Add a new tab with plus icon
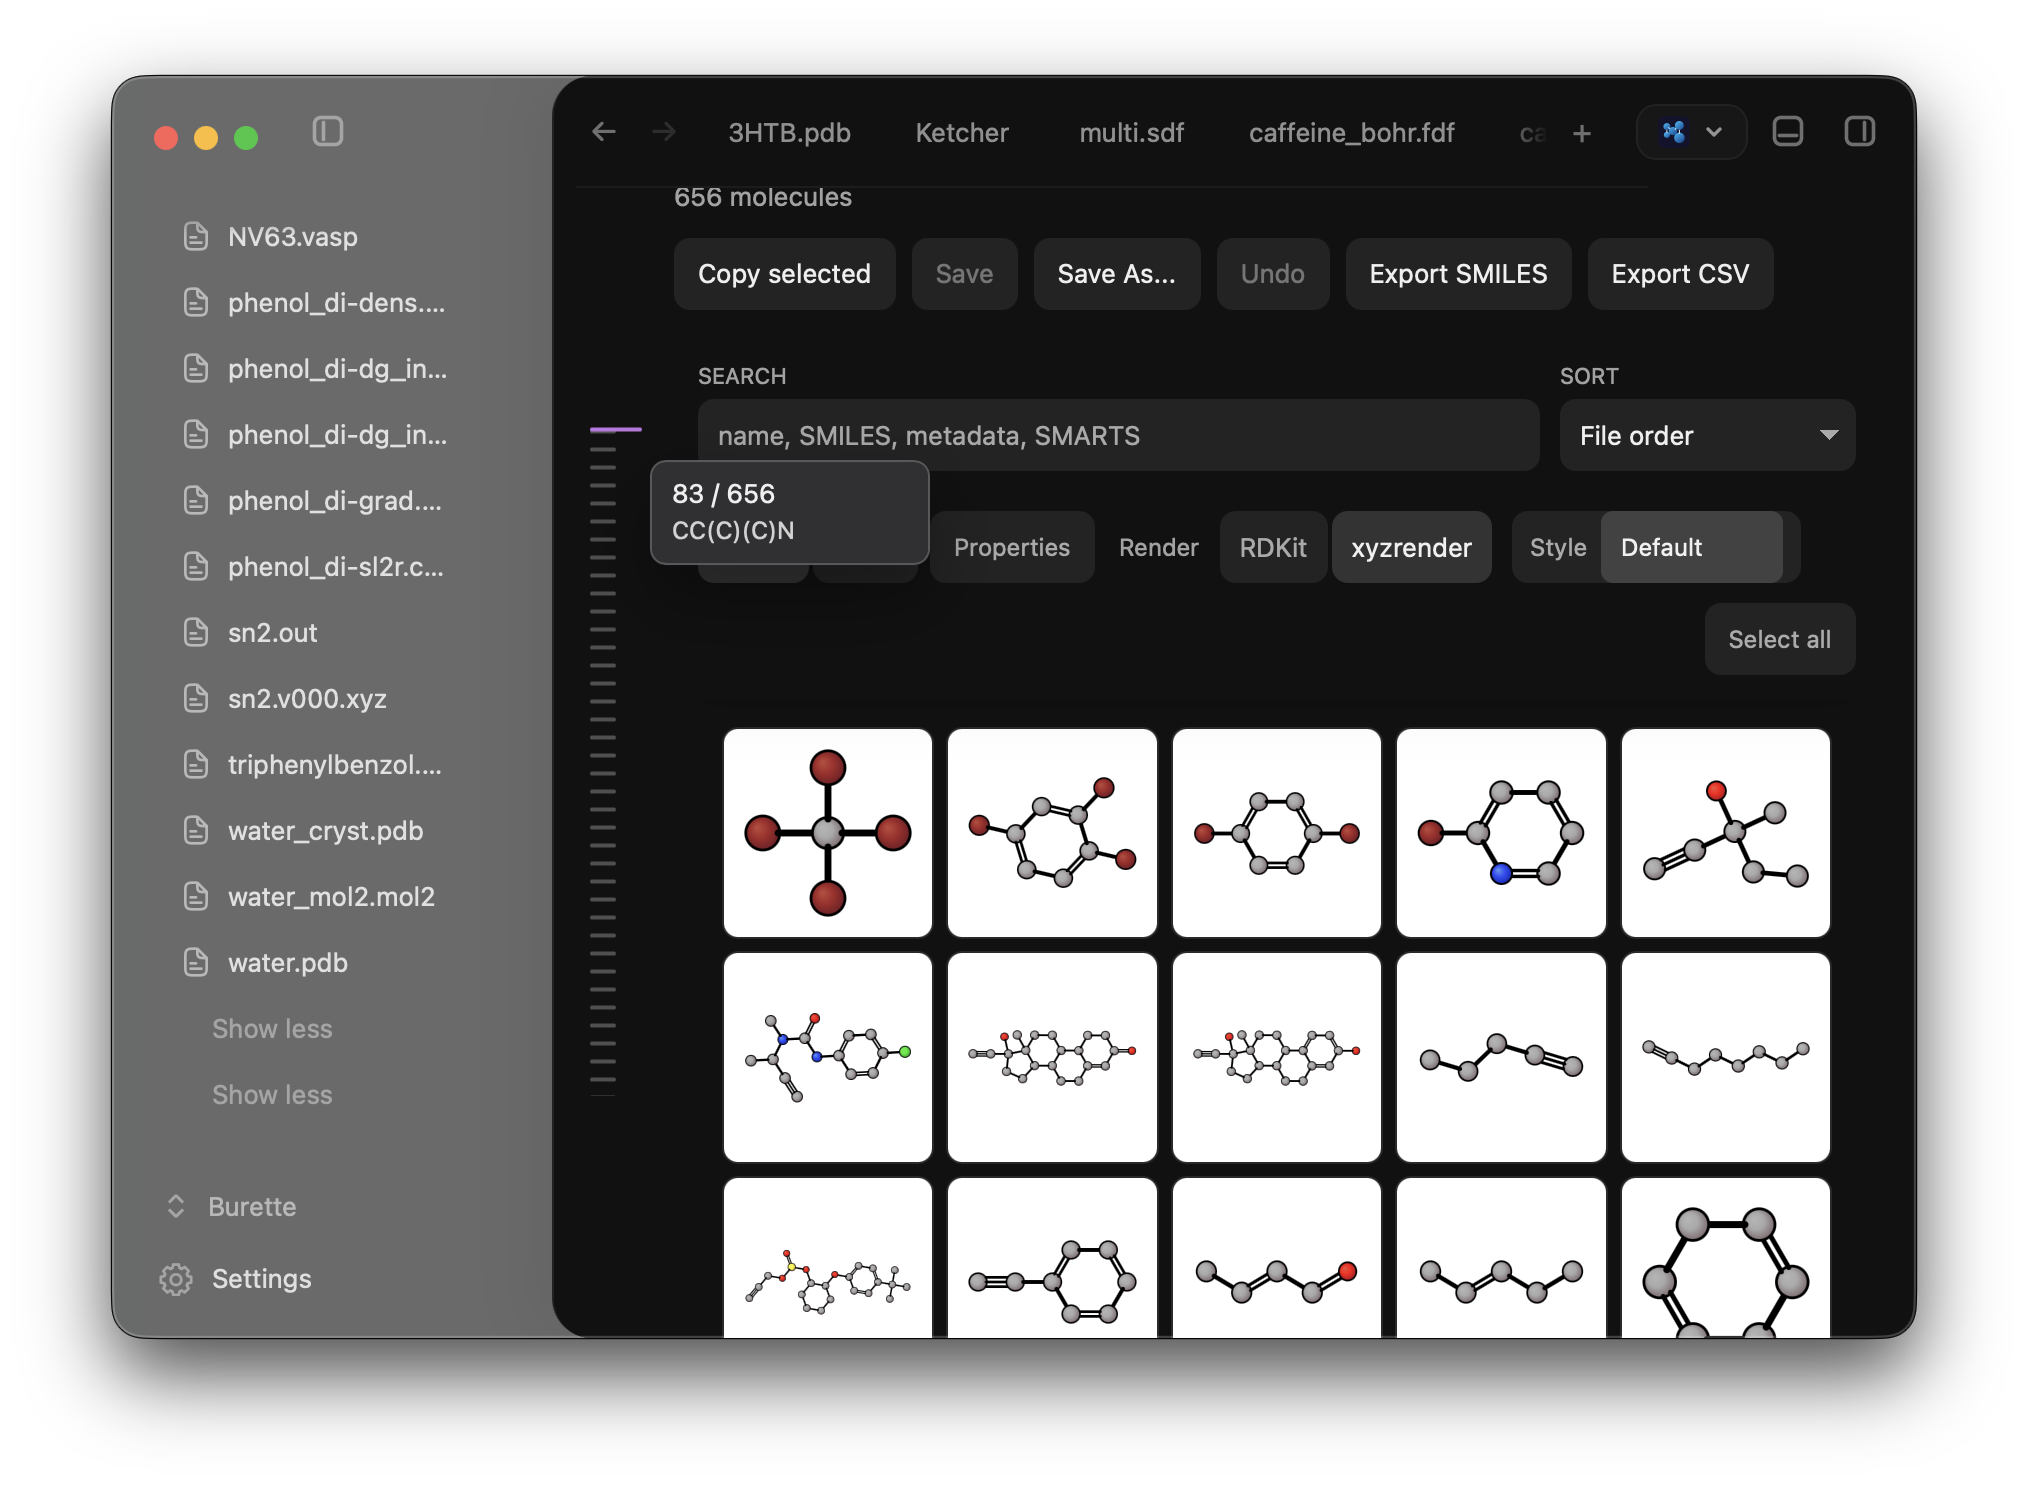 point(1582,133)
